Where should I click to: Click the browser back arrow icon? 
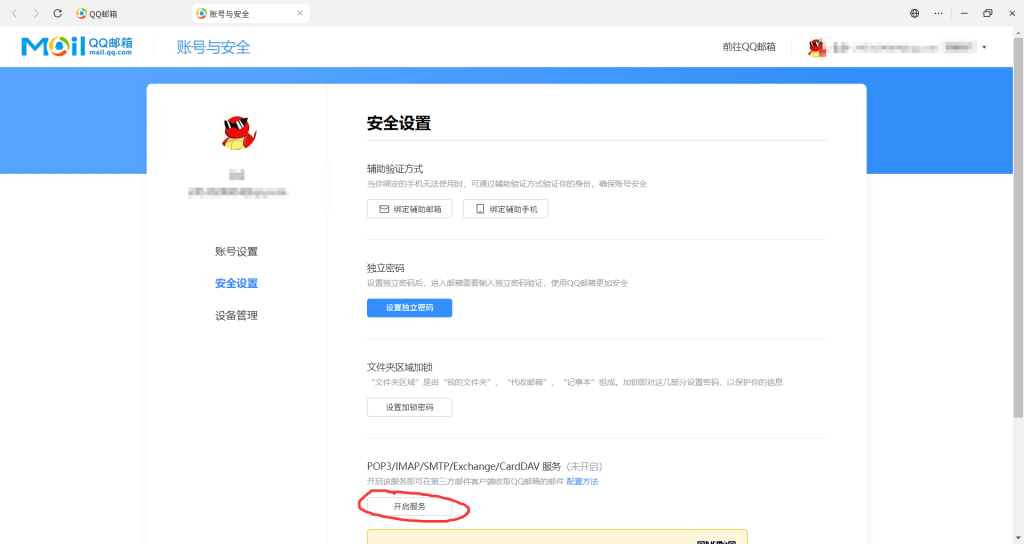tap(15, 14)
